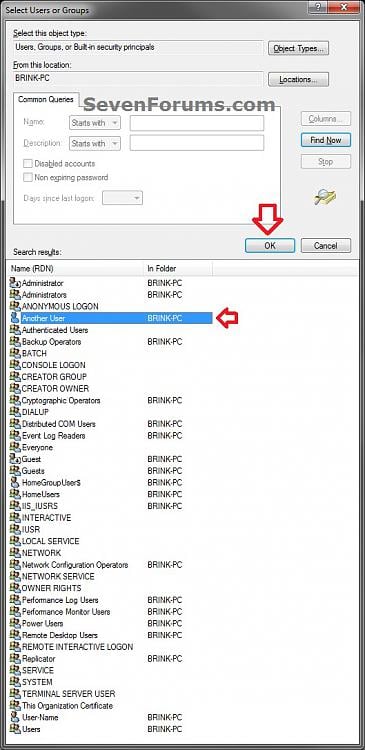Click OK to confirm selection

270,245
